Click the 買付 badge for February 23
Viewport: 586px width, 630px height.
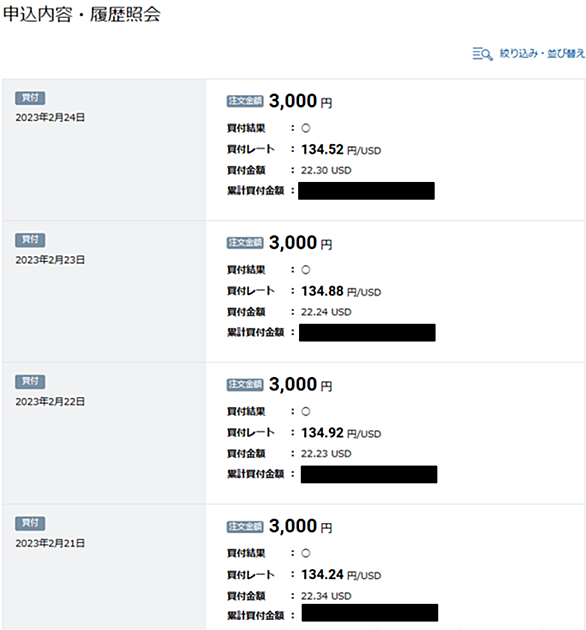pos(30,240)
